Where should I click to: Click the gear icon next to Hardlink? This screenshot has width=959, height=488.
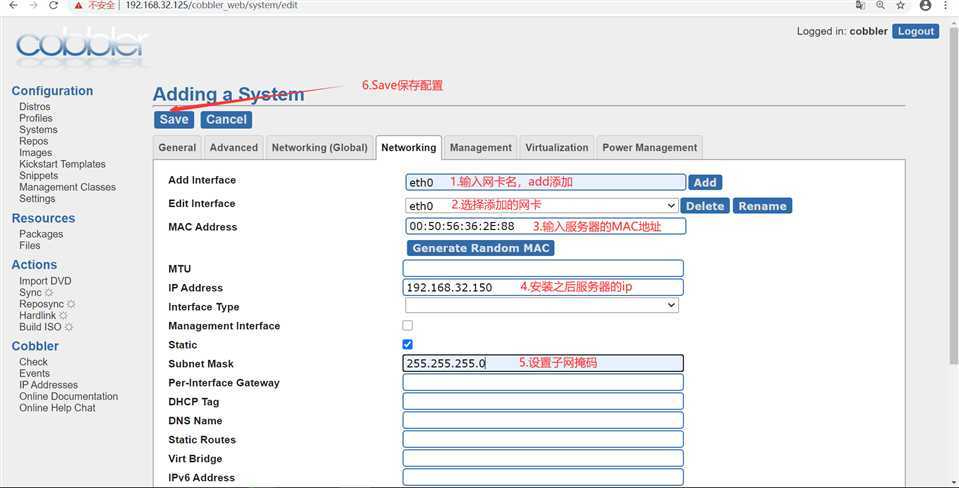[62, 316]
